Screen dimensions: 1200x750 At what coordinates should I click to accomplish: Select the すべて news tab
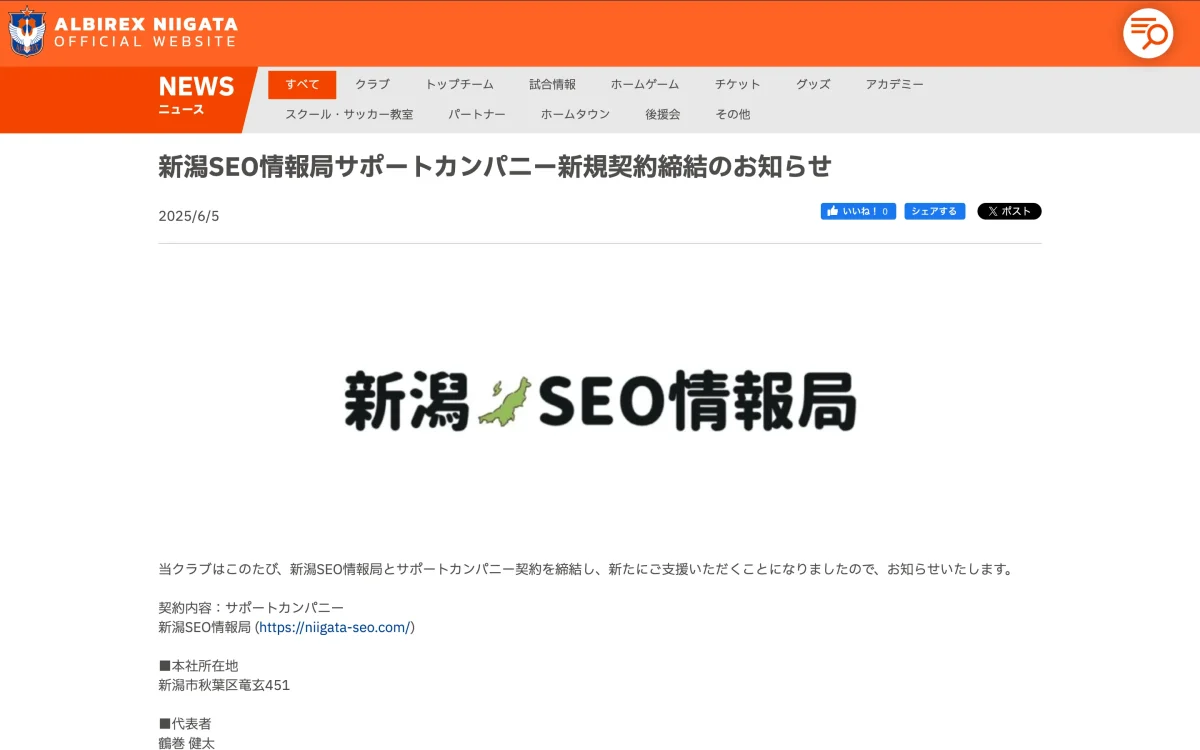tap(302, 85)
